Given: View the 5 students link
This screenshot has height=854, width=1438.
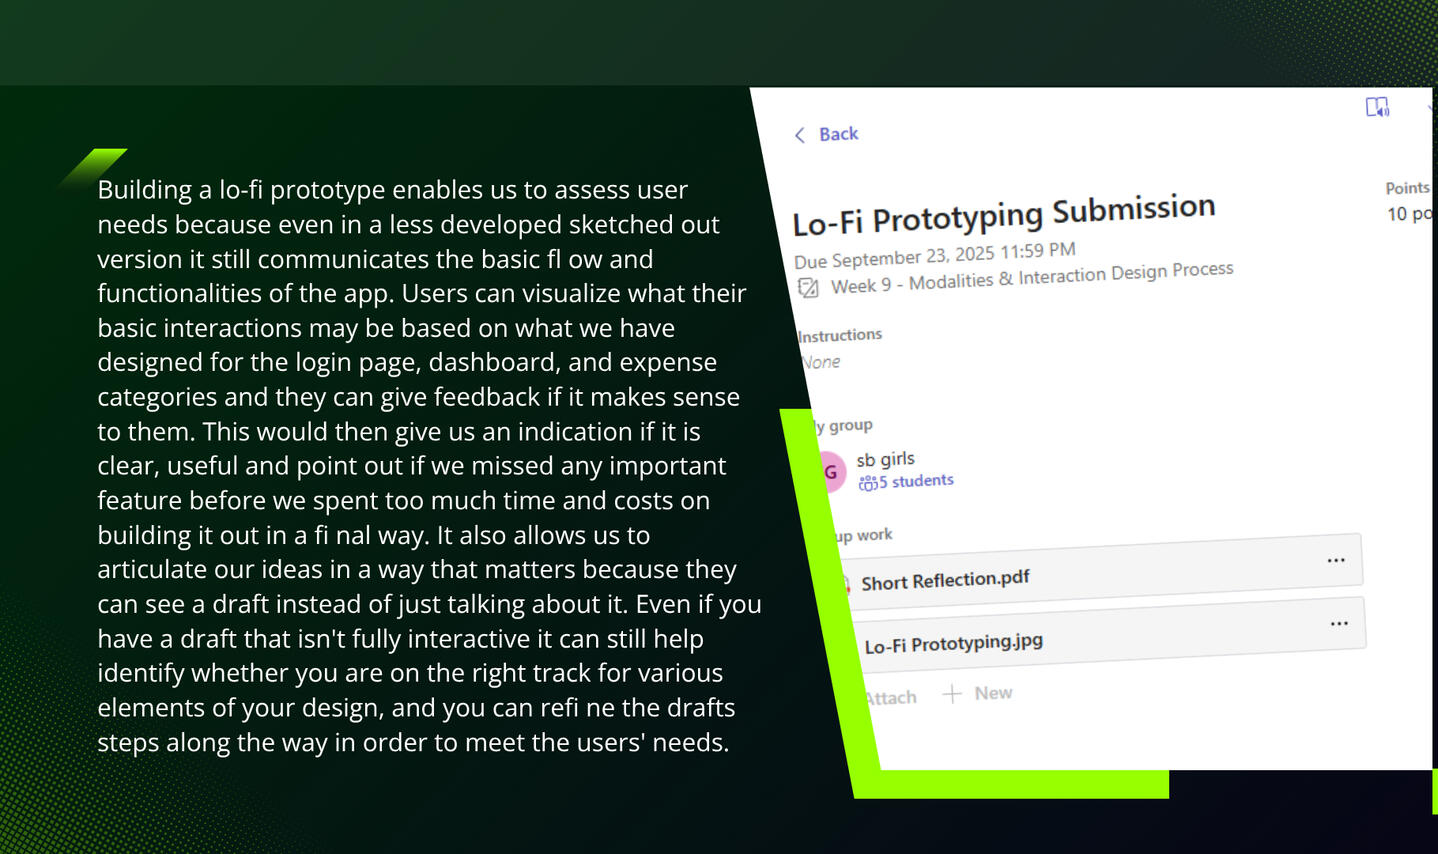Looking at the screenshot, I should pos(916,481).
